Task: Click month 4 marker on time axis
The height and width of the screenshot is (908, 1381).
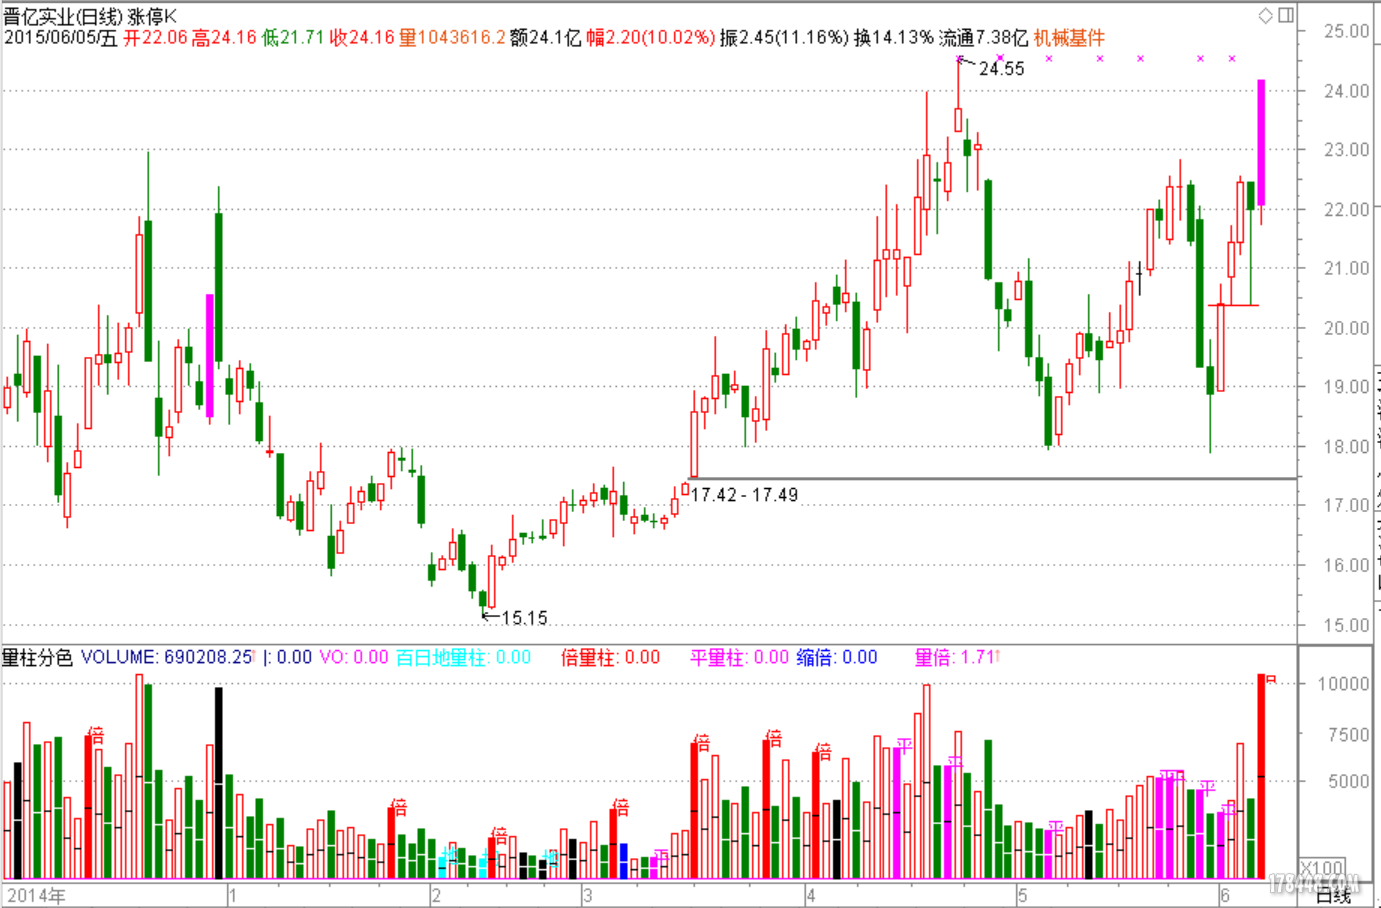Action: [811, 895]
